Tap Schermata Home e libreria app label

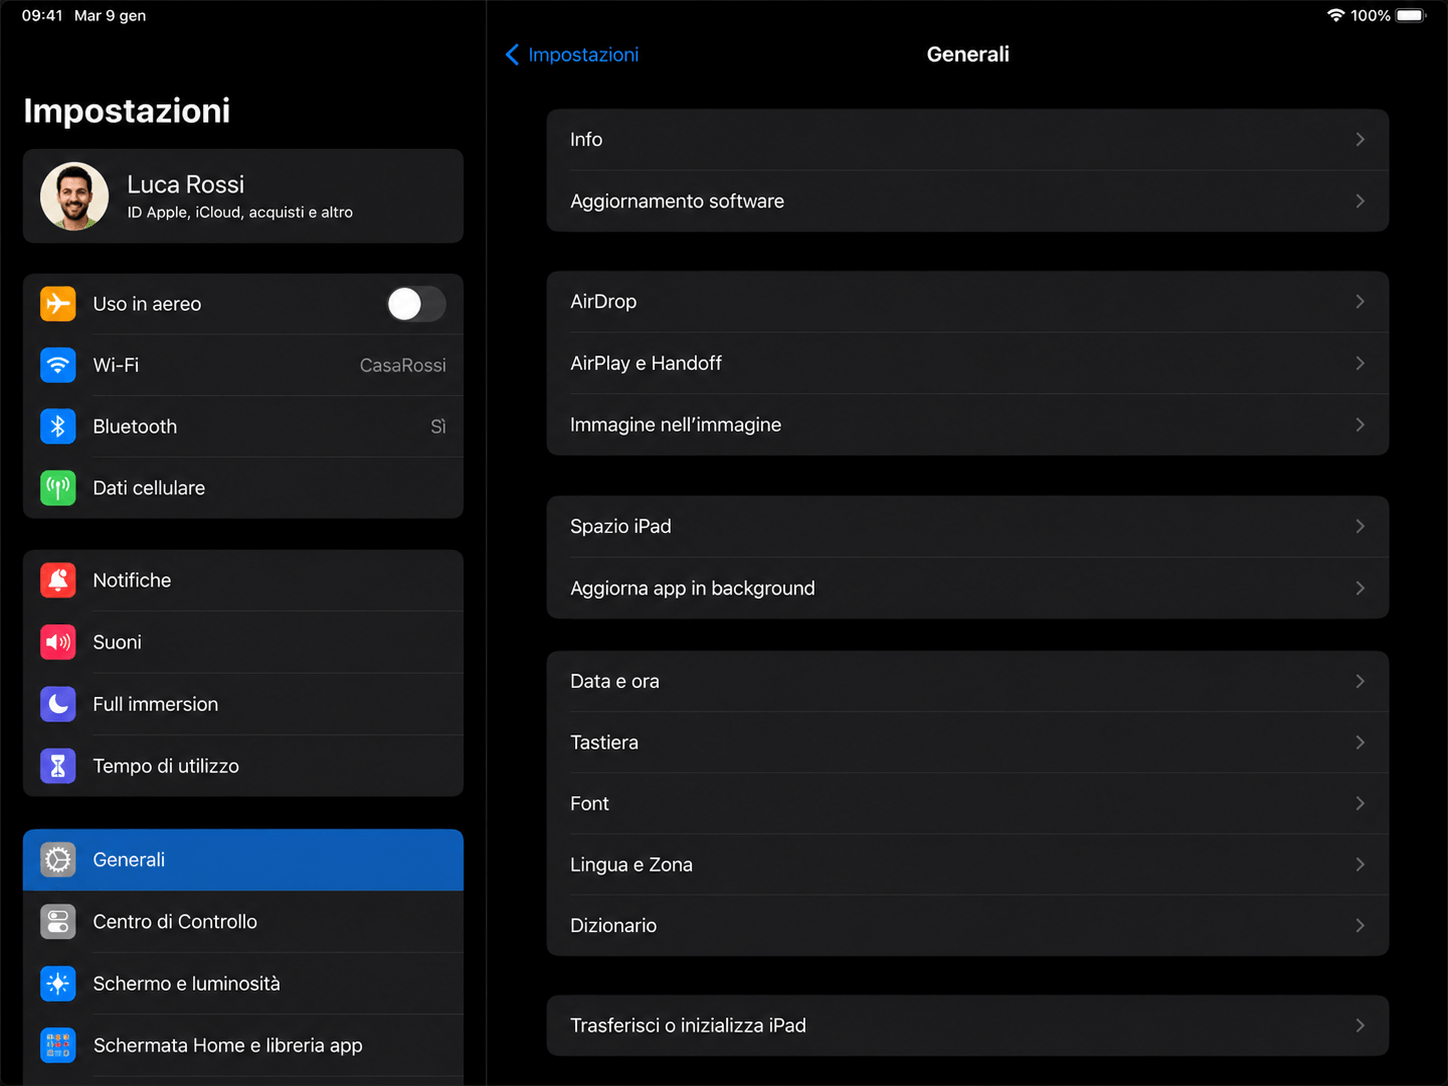click(228, 1046)
